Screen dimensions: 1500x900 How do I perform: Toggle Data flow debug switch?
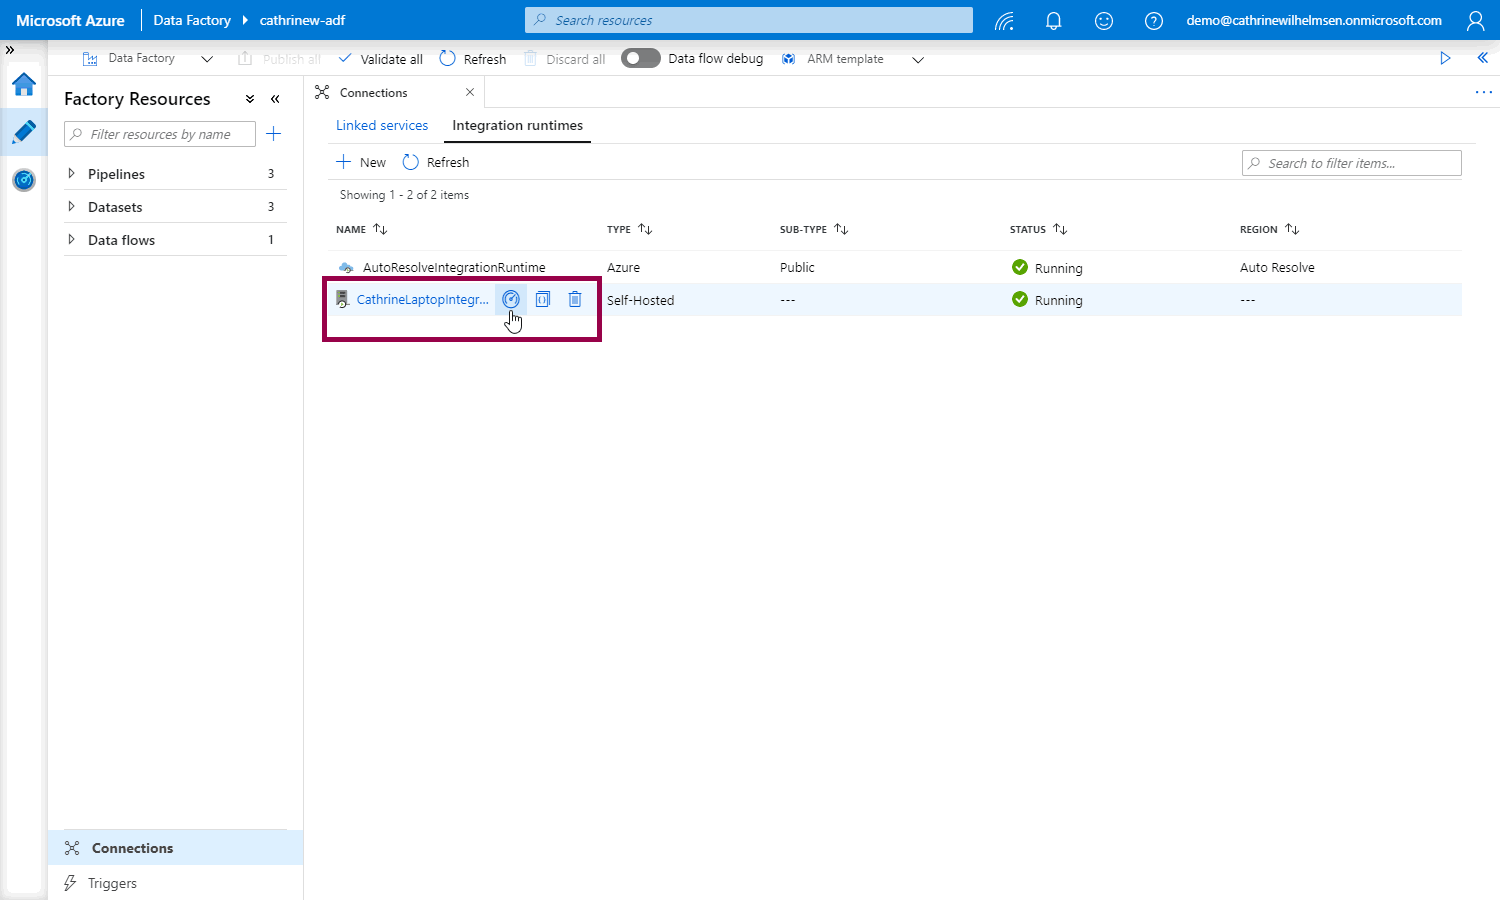[x=641, y=59]
